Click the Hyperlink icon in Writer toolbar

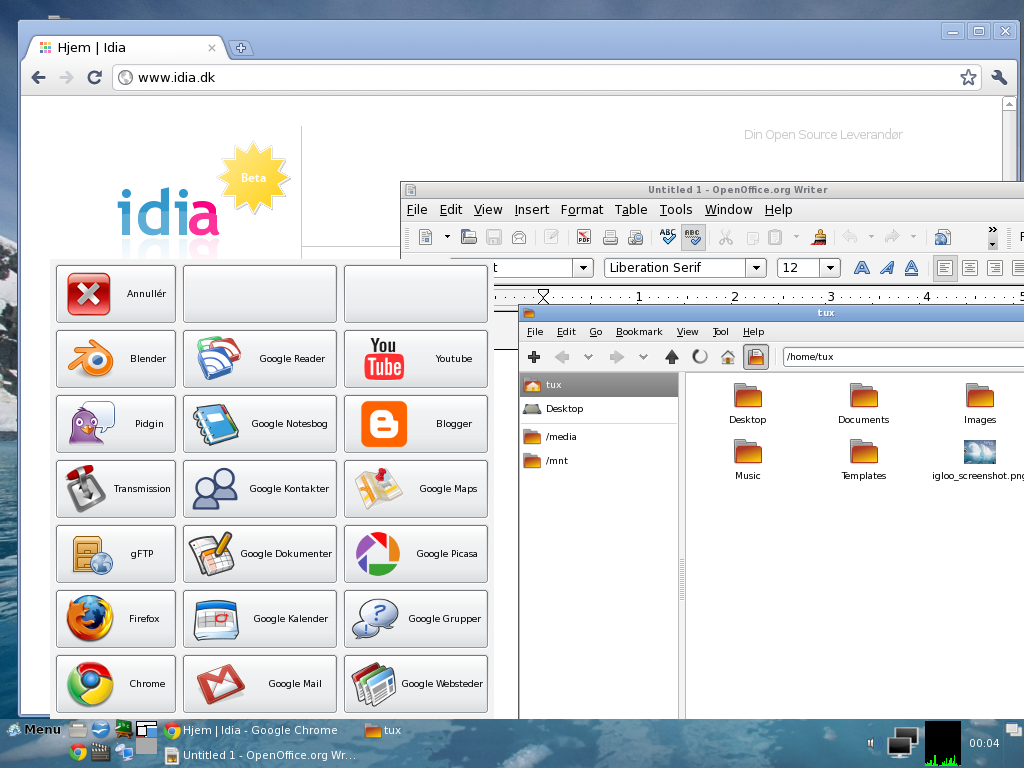(x=942, y=237)
